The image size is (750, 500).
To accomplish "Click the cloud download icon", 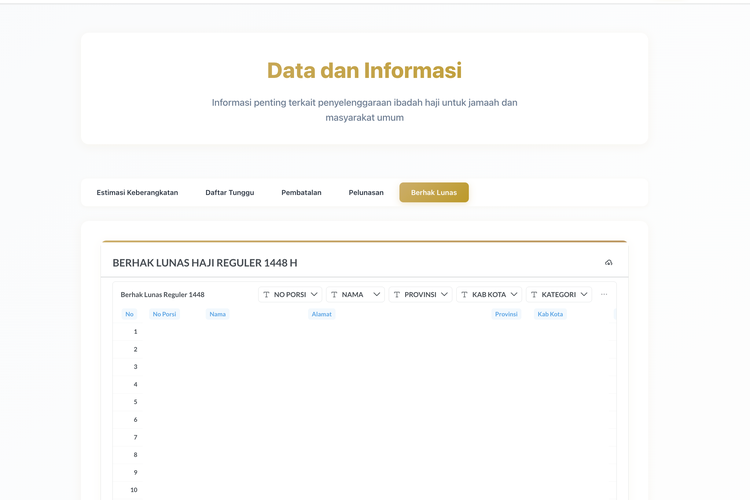I will click(x=608, y=263).
